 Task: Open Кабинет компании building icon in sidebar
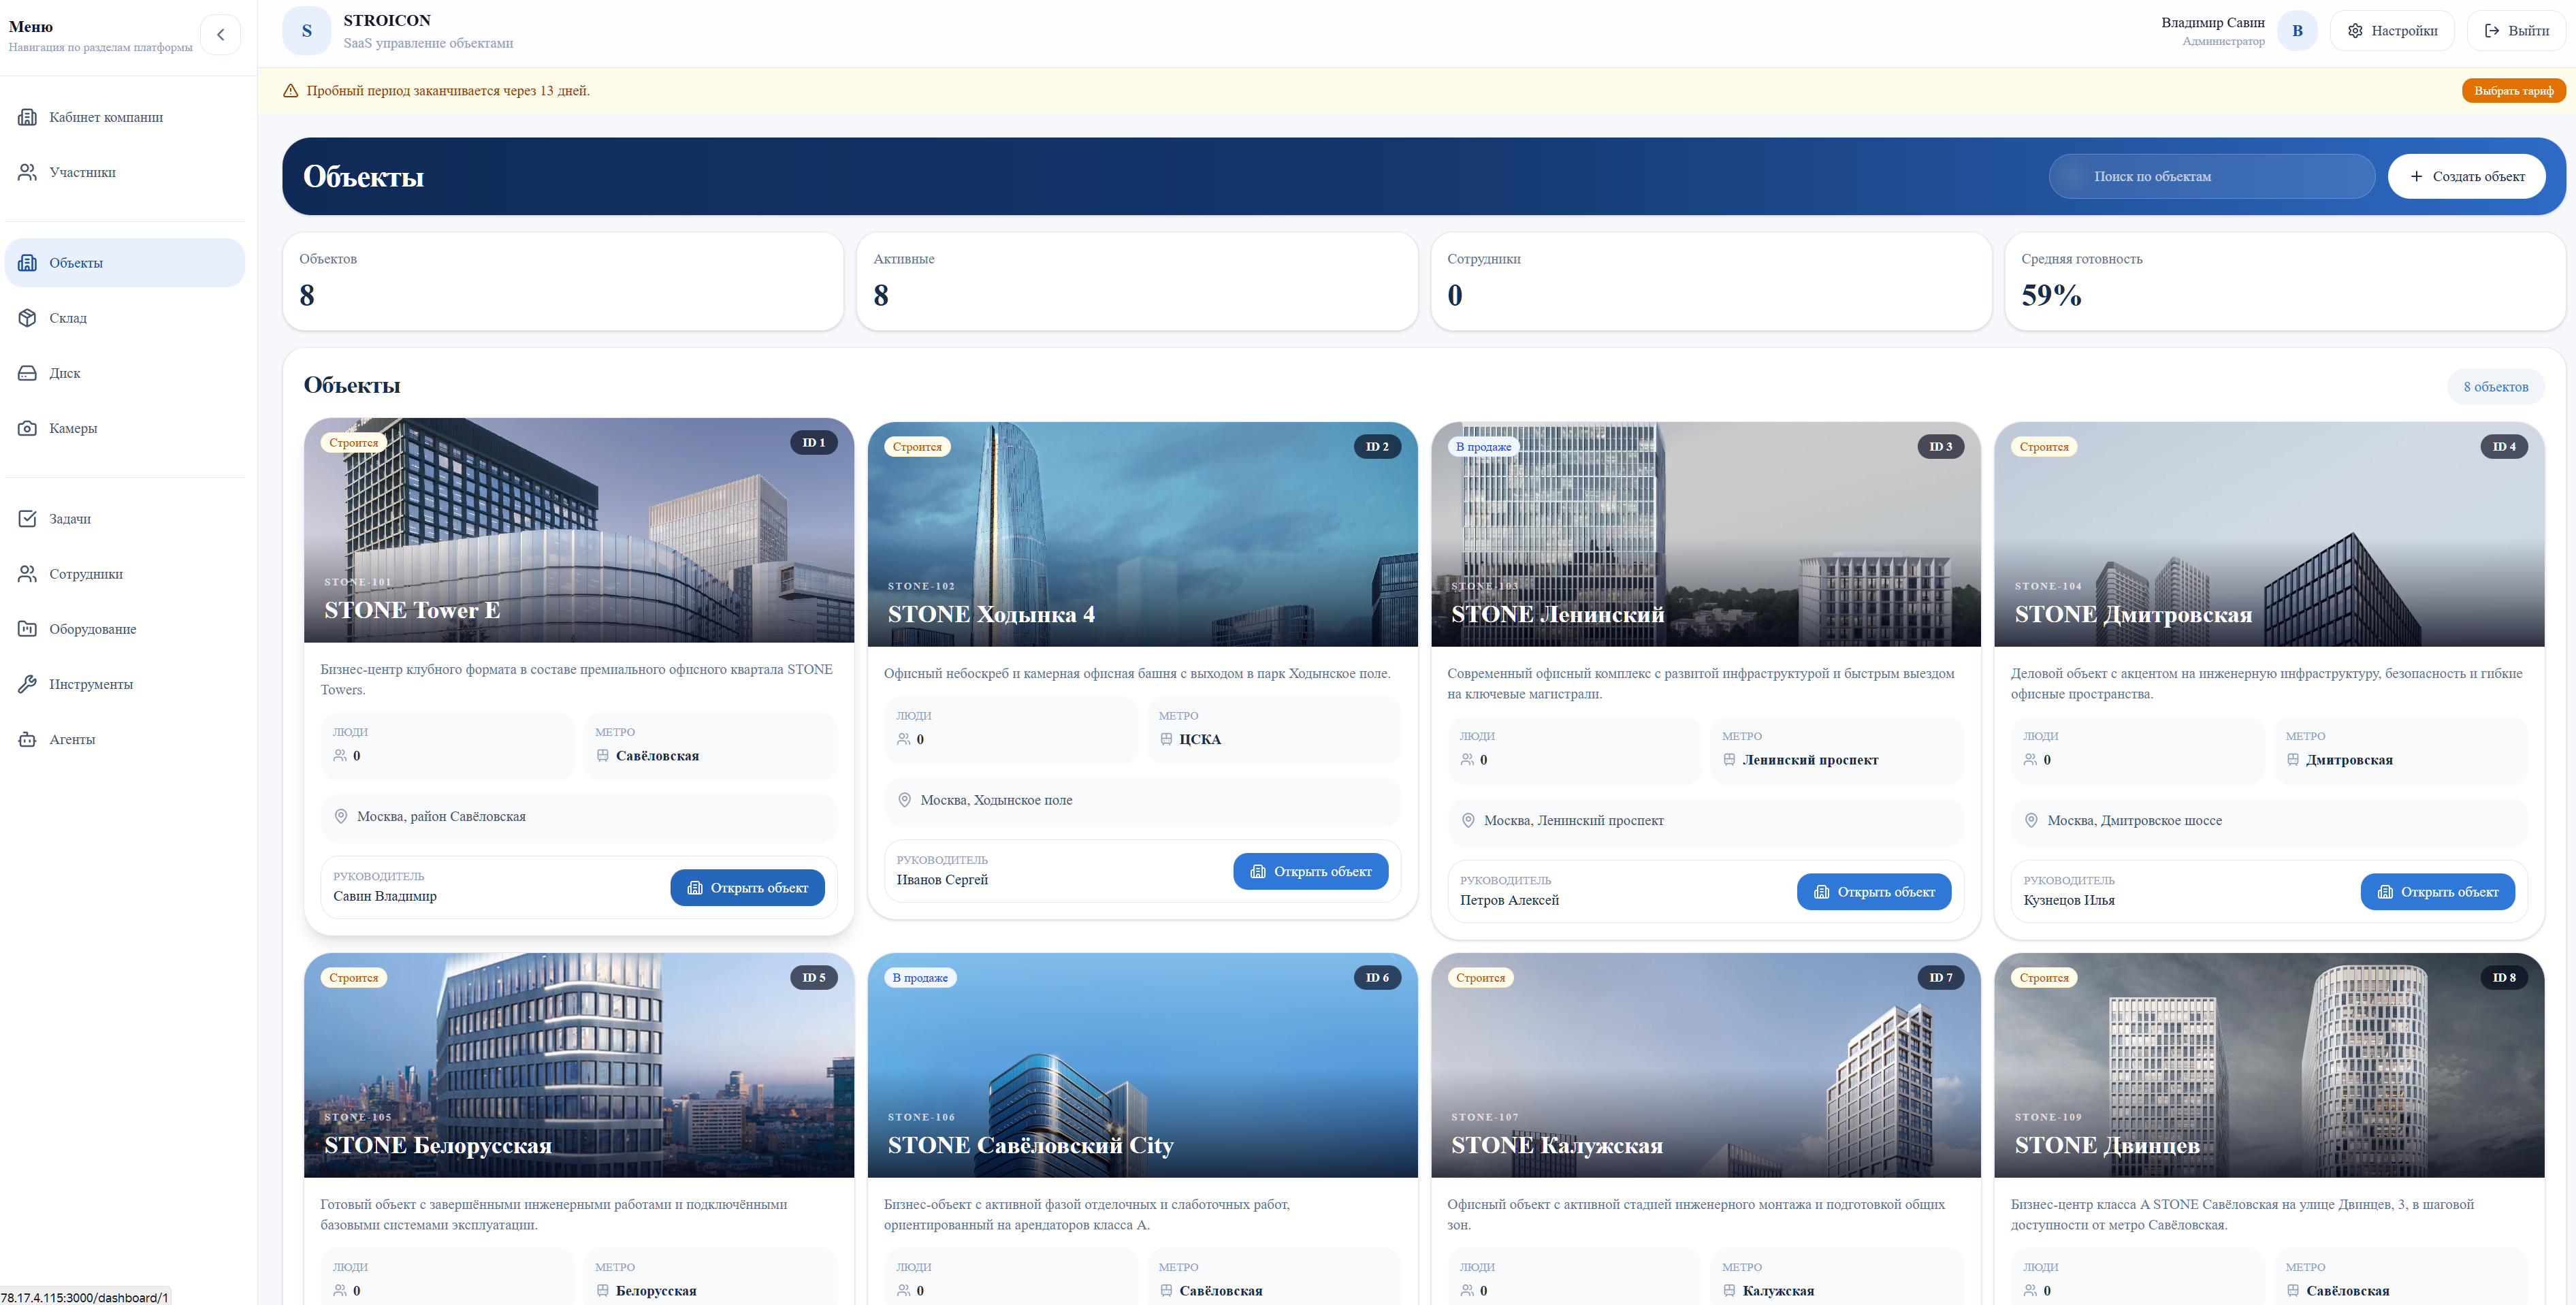28,117
